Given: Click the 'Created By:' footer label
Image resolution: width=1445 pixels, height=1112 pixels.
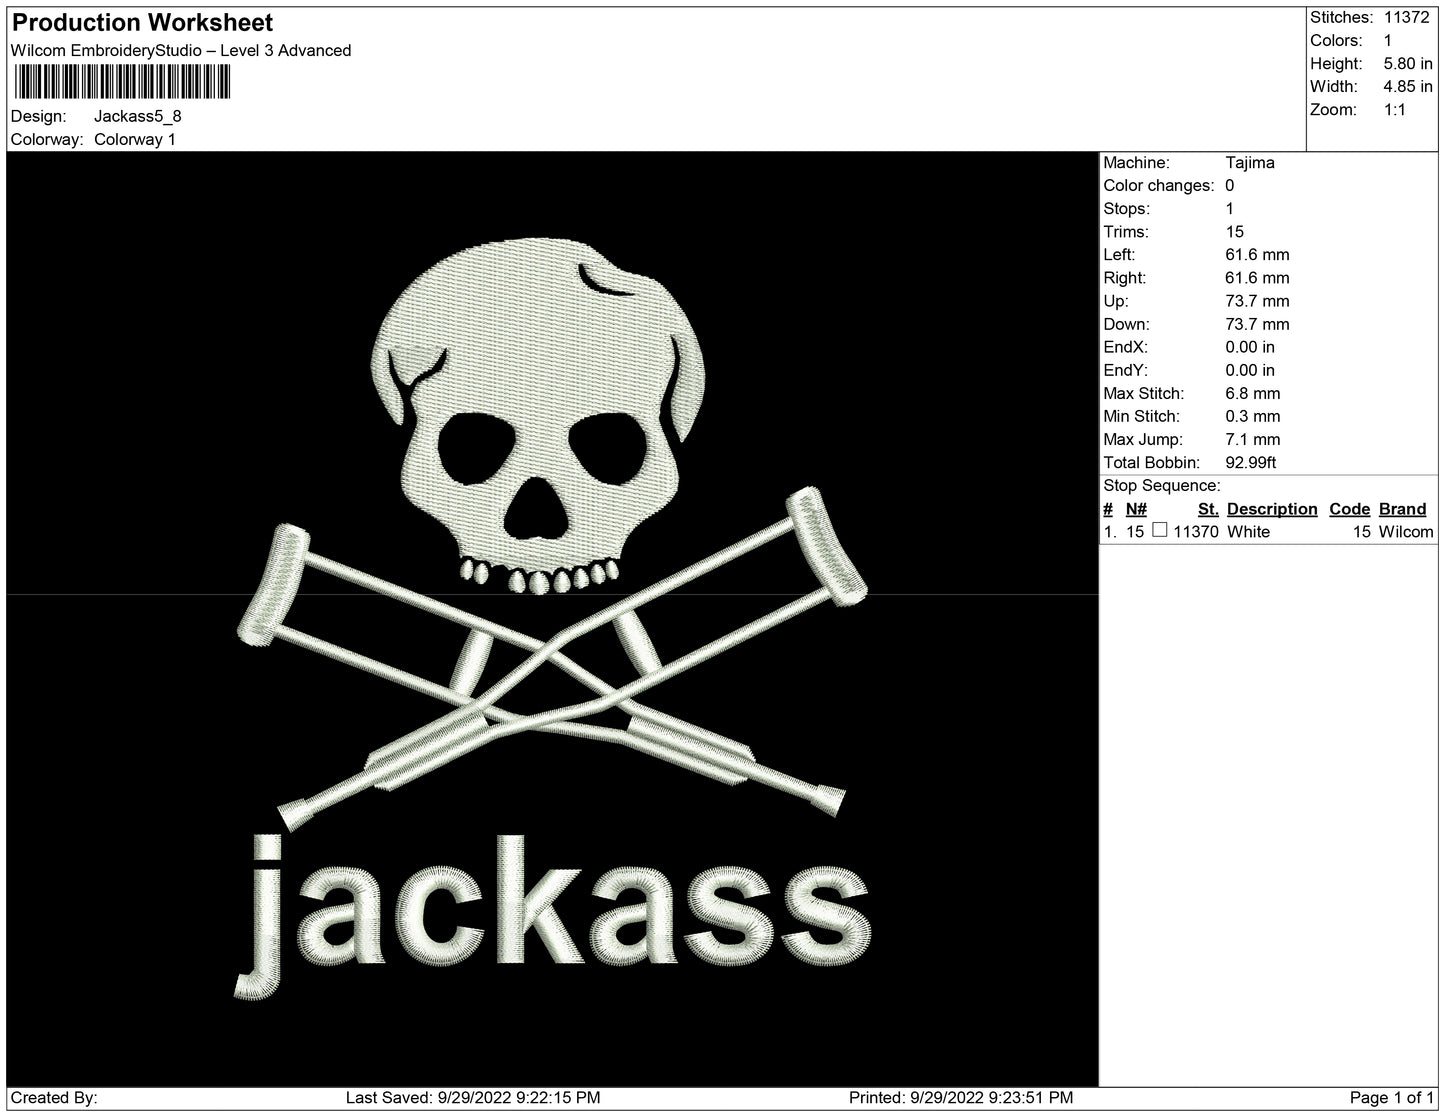Looking at the screenshot, I should point(54,1098).
